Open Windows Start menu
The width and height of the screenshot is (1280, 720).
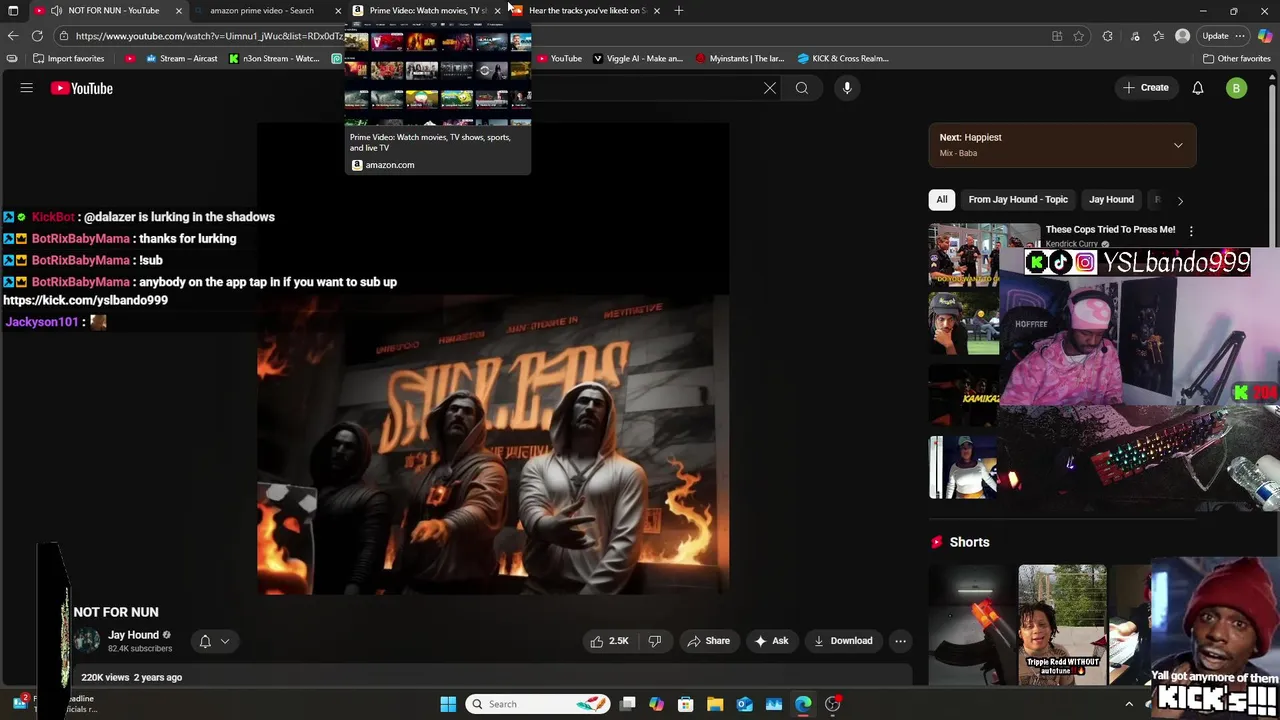448,704
